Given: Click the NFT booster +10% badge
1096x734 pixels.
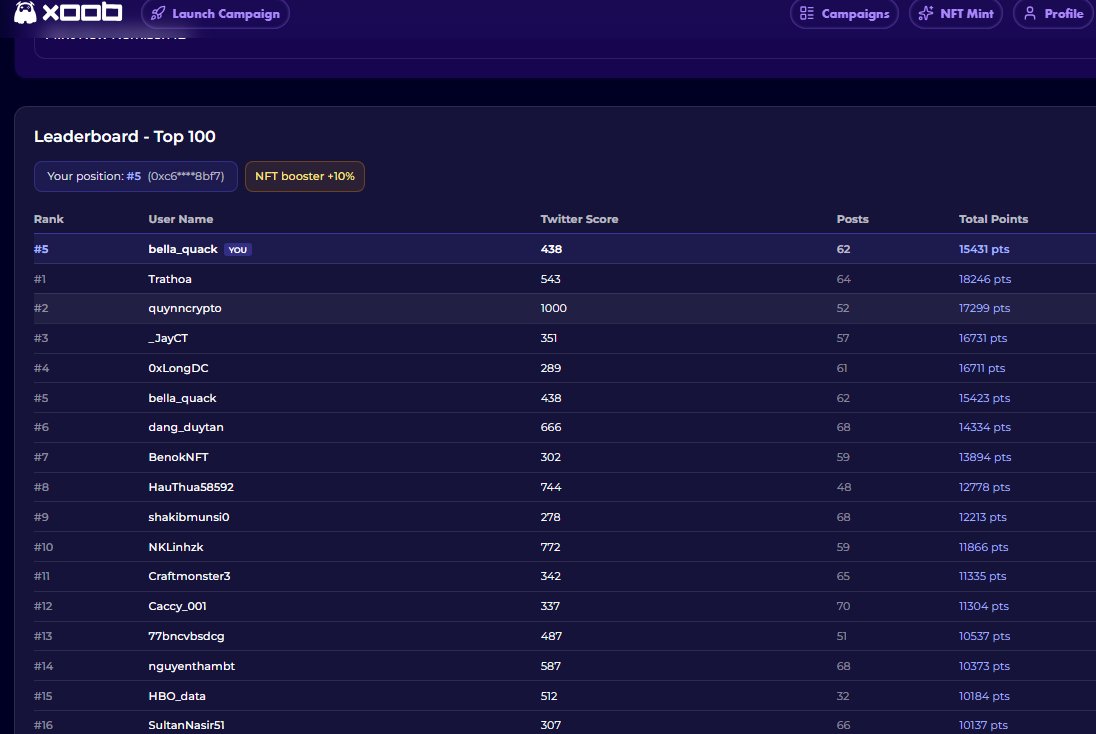Looking at the screenshot, I should 305,176.
